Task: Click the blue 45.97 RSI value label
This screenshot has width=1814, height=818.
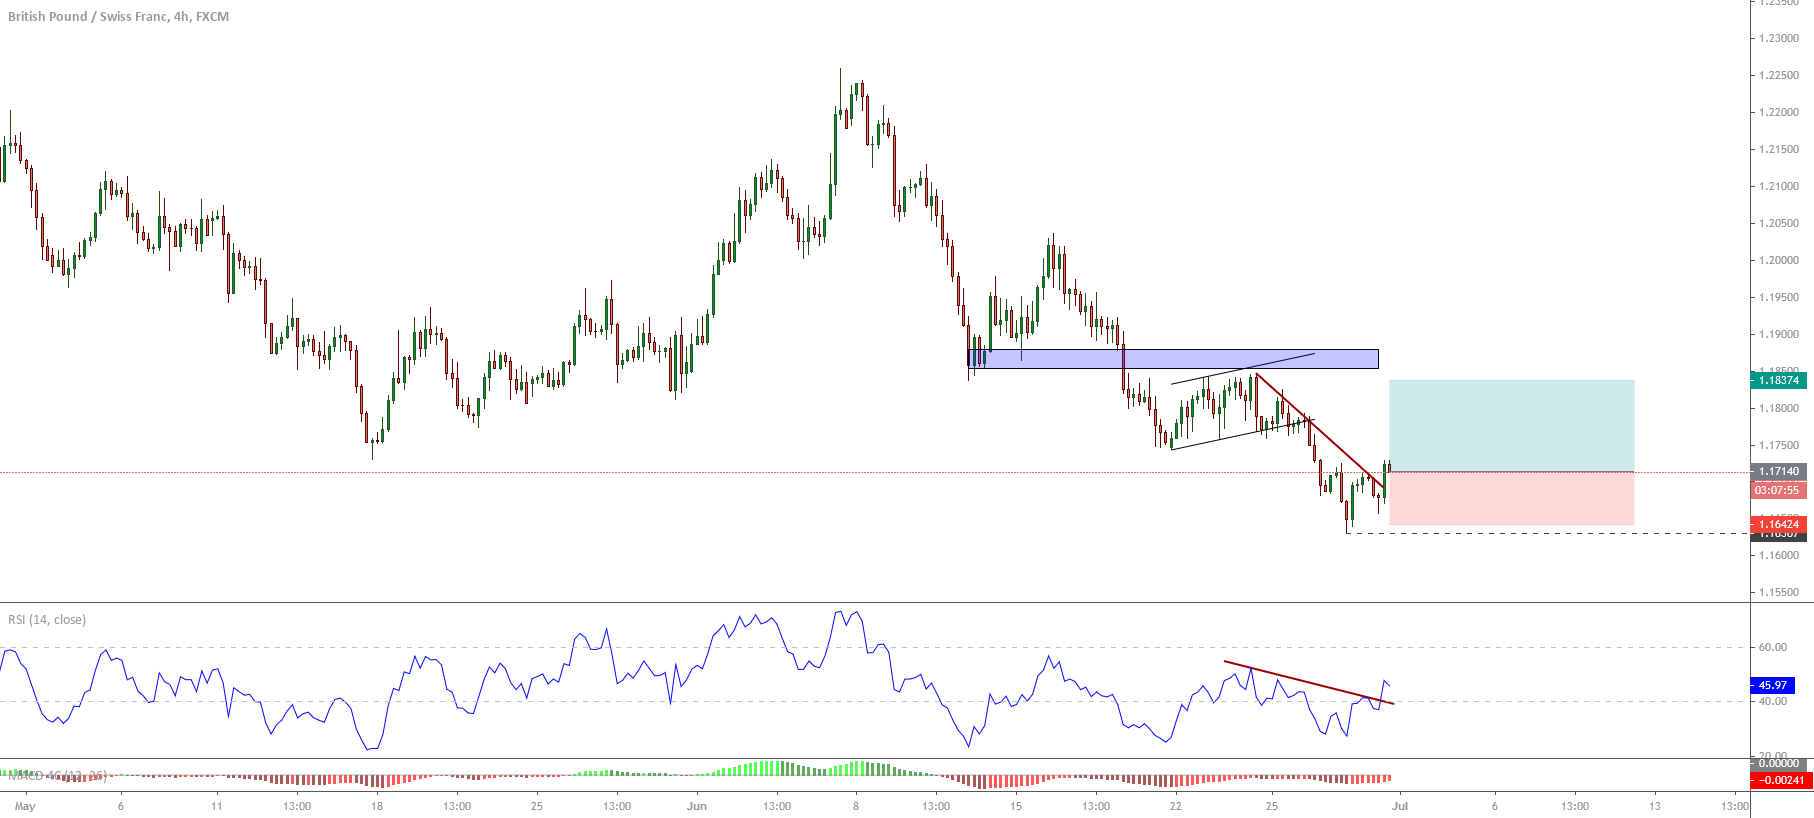Action: pyautogui.click(x=1772, y=685)
